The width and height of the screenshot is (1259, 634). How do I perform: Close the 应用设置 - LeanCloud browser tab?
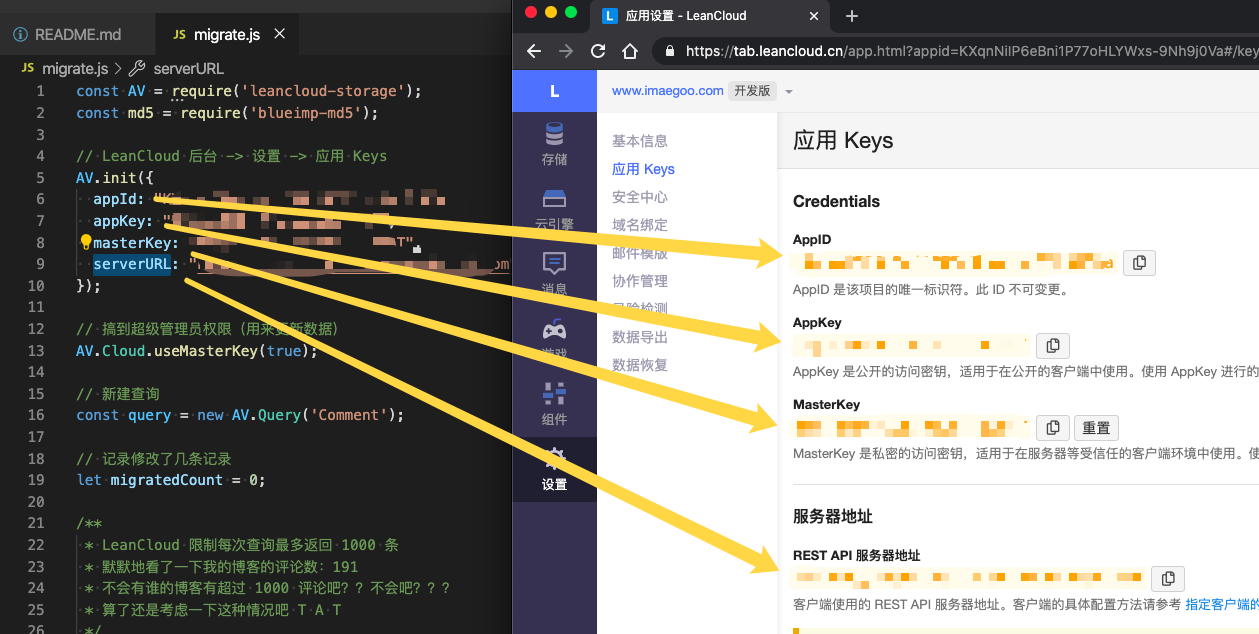coord(814,16)
